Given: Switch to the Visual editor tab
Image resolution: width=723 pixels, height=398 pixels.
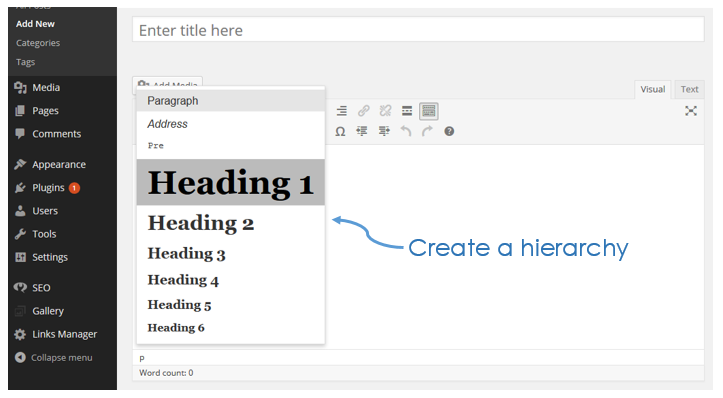Looking at the screenshot, I should 652,89.
